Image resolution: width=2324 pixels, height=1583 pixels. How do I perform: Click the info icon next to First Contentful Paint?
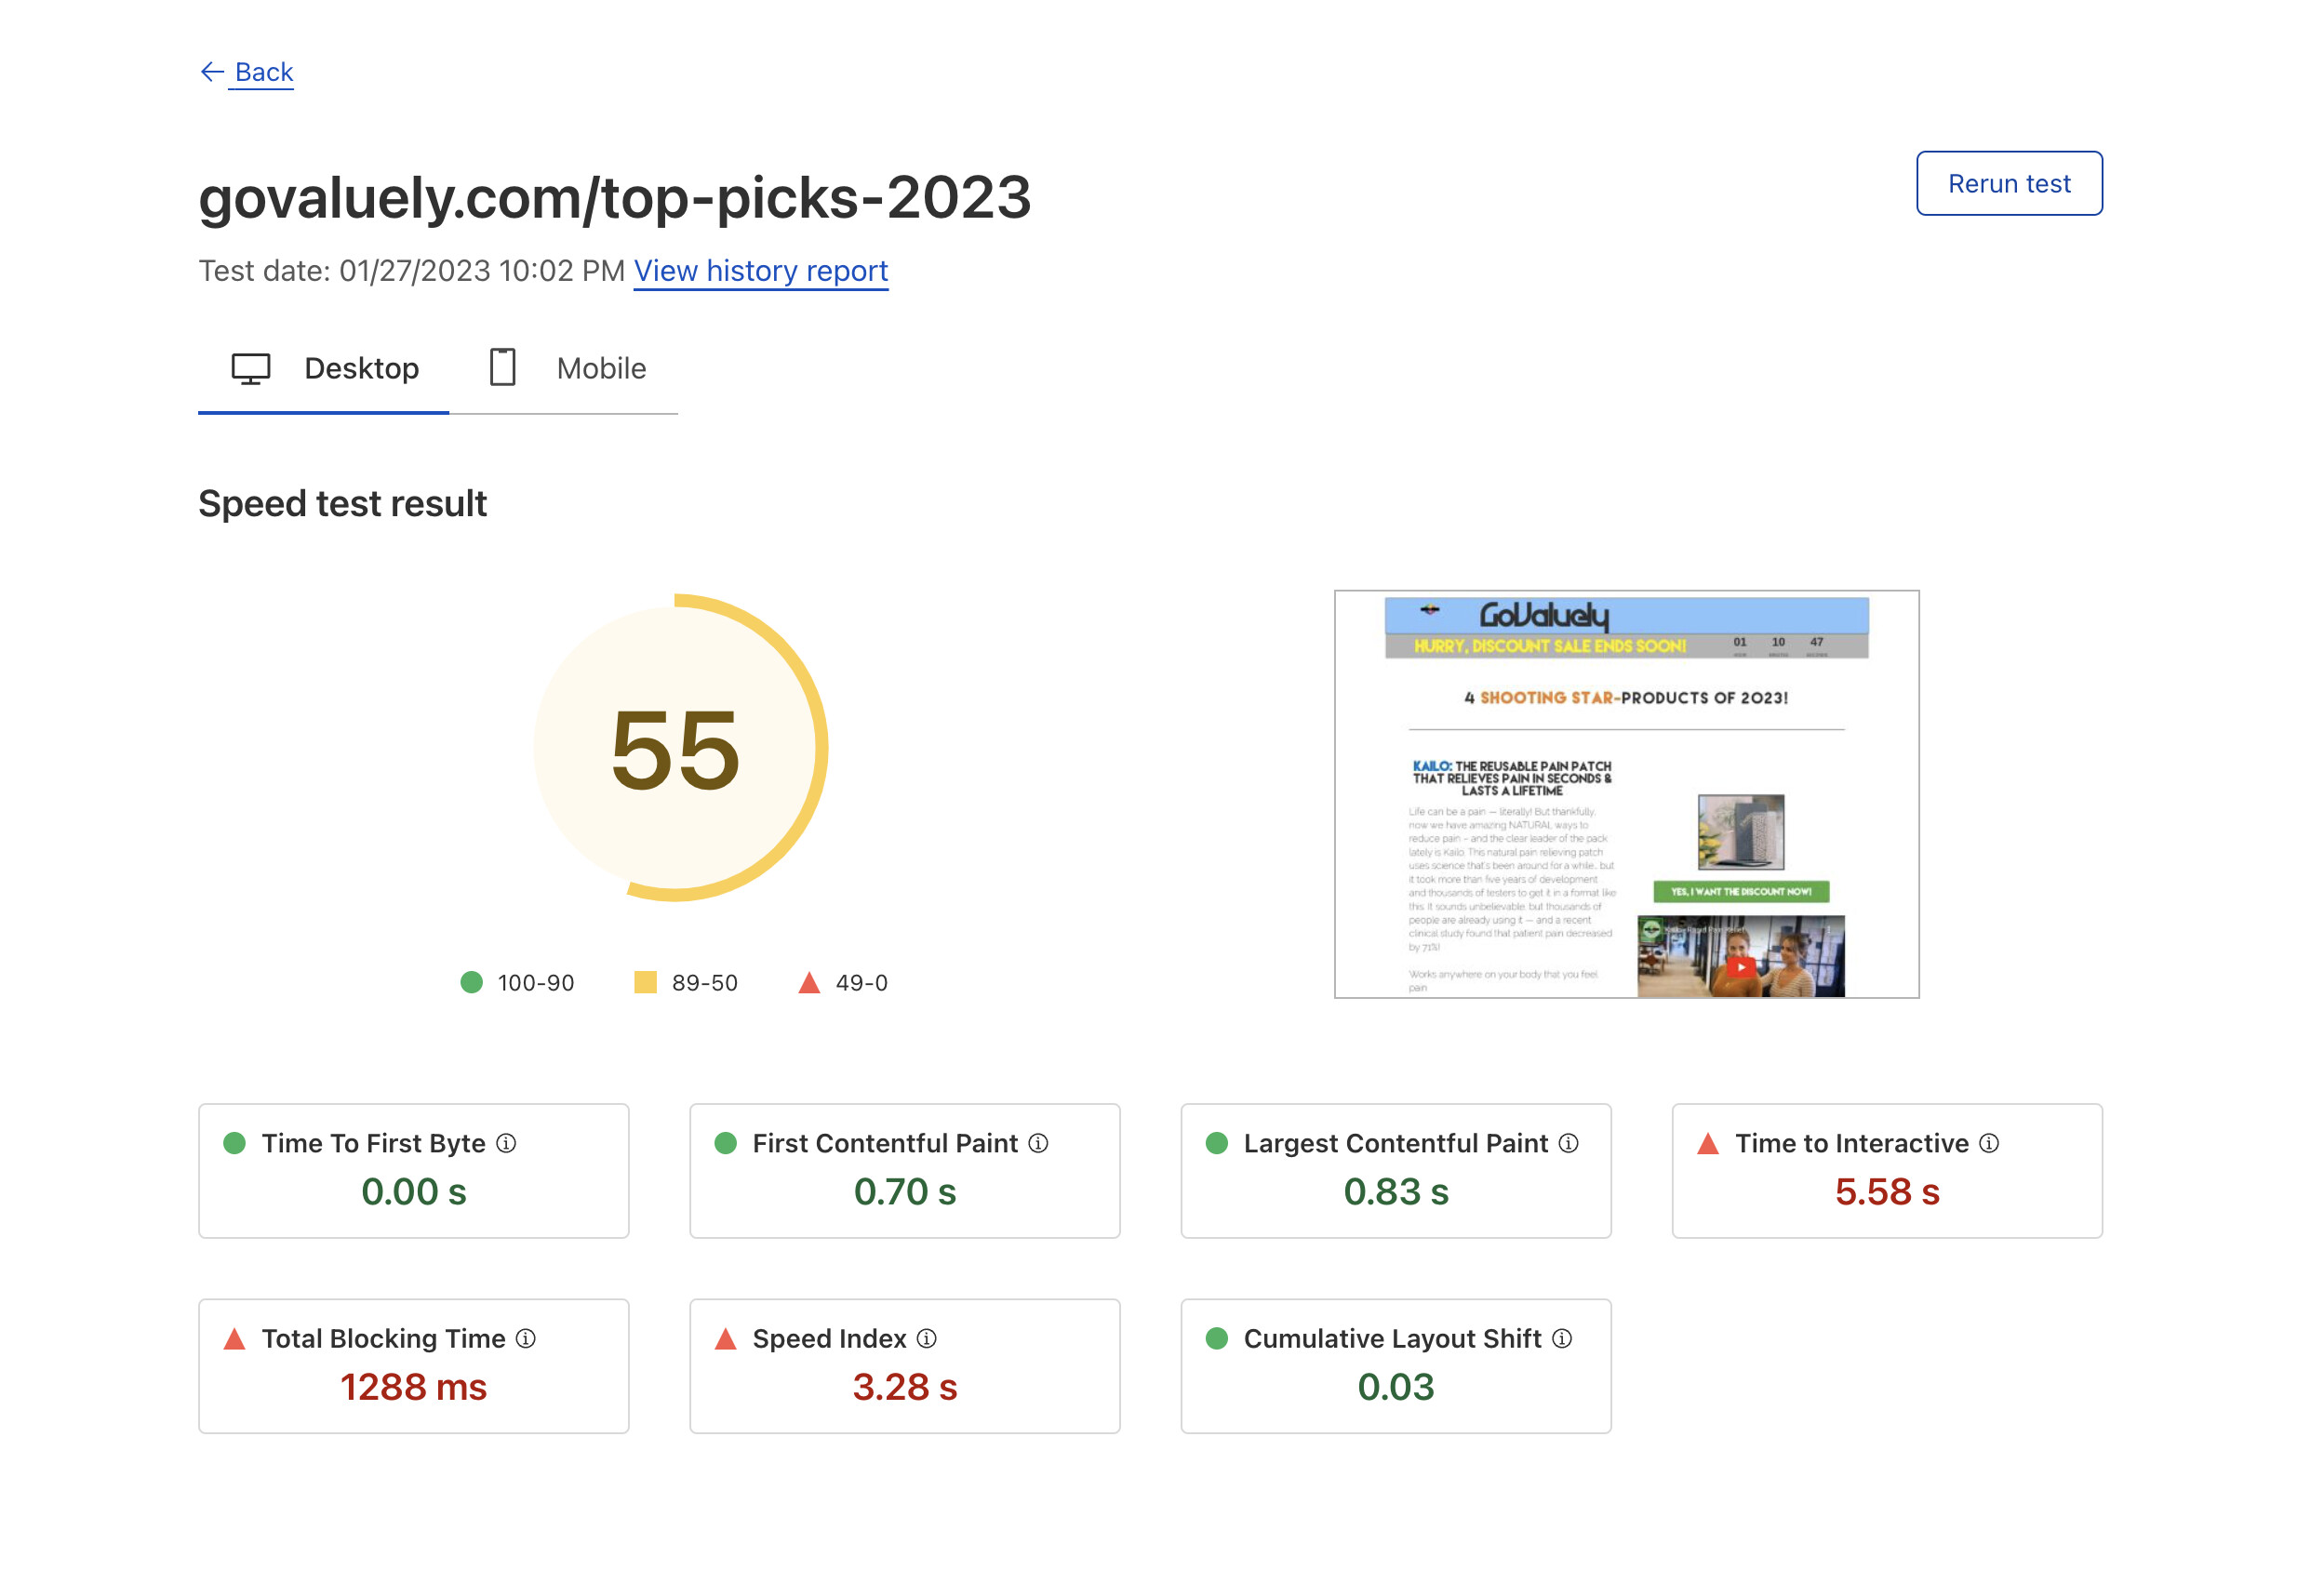(1038, 1143)
